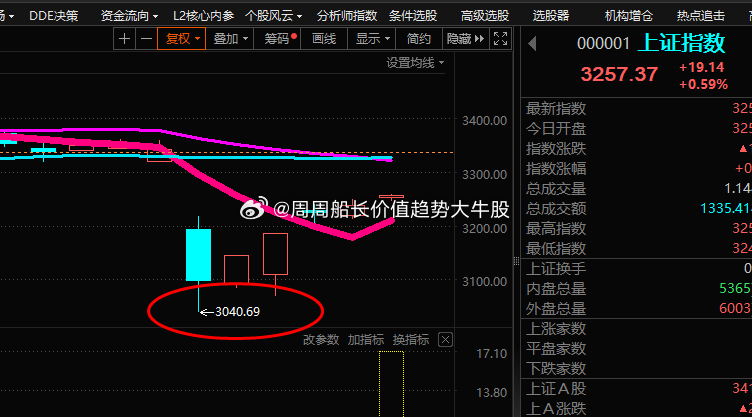Click index price 3257.37
This screenshot has height=417, width=752.
tap(619, 74)
